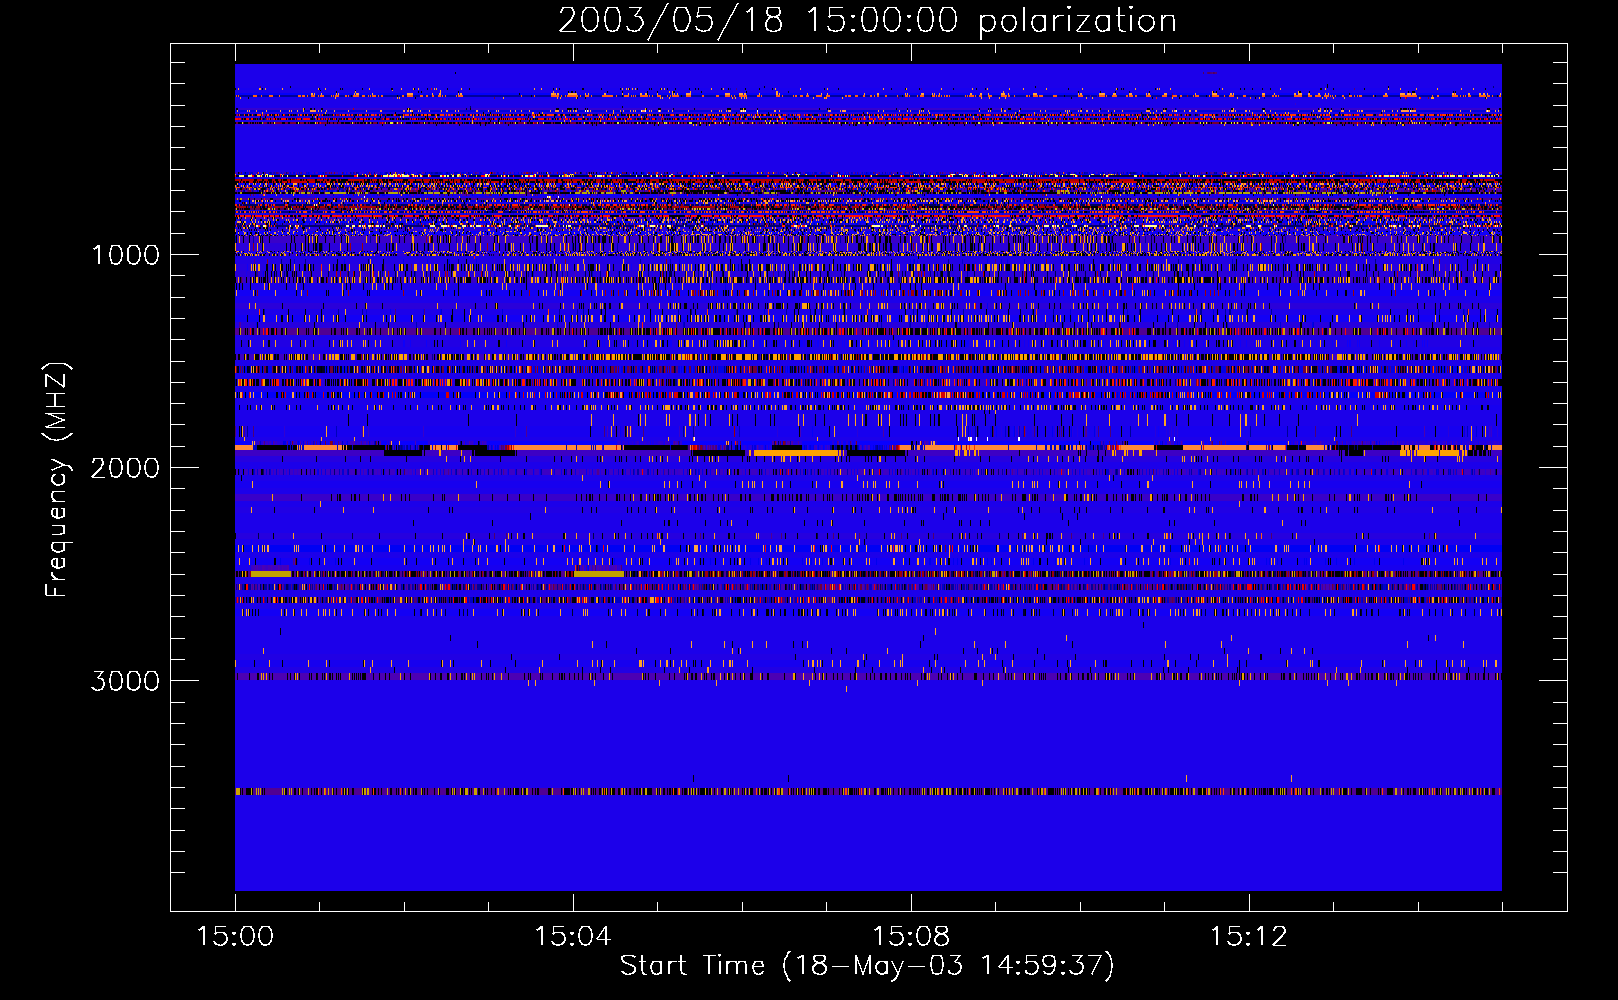
Task: Select the '2000' frequency axis label
Action: tap(126, 468)
